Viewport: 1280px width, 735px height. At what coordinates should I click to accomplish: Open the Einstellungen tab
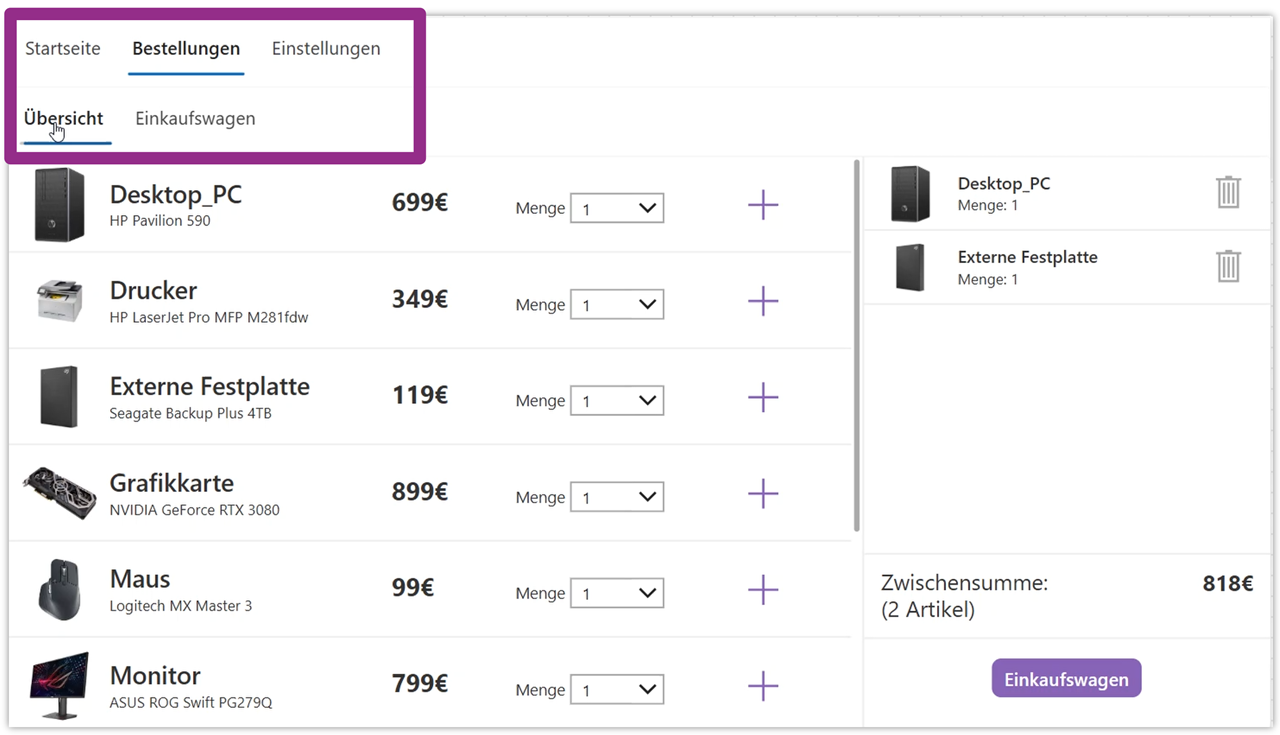click(326, 49)
